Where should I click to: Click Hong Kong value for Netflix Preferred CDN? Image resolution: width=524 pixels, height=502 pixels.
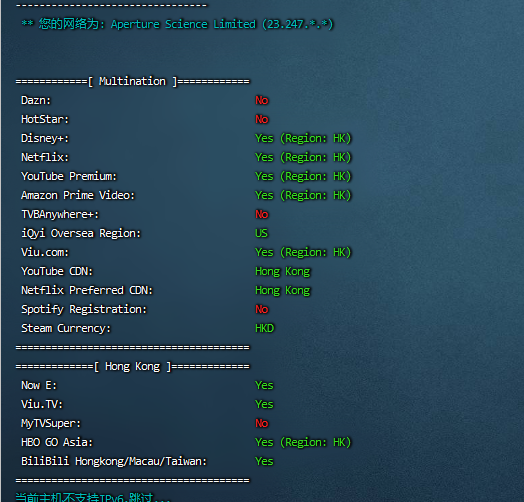[283, 291]
